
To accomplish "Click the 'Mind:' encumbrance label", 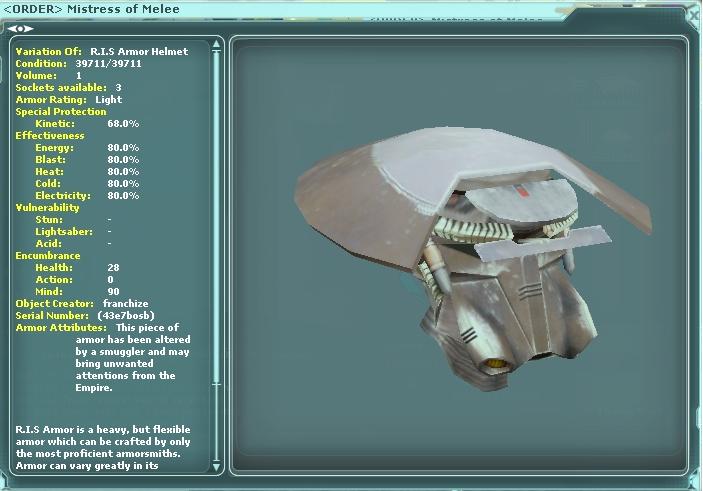I will (49, 291).
